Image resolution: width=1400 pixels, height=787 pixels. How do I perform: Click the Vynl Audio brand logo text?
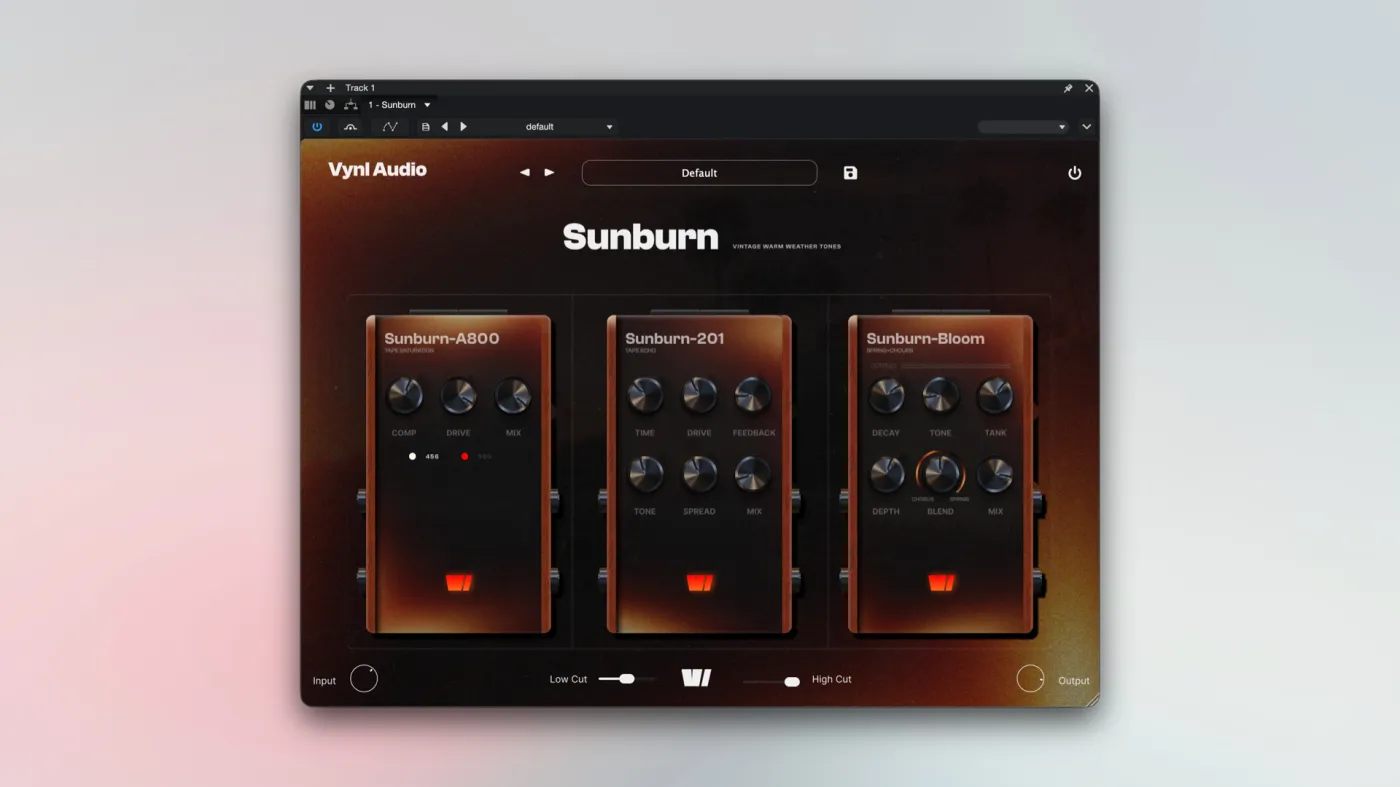point(377,170)
